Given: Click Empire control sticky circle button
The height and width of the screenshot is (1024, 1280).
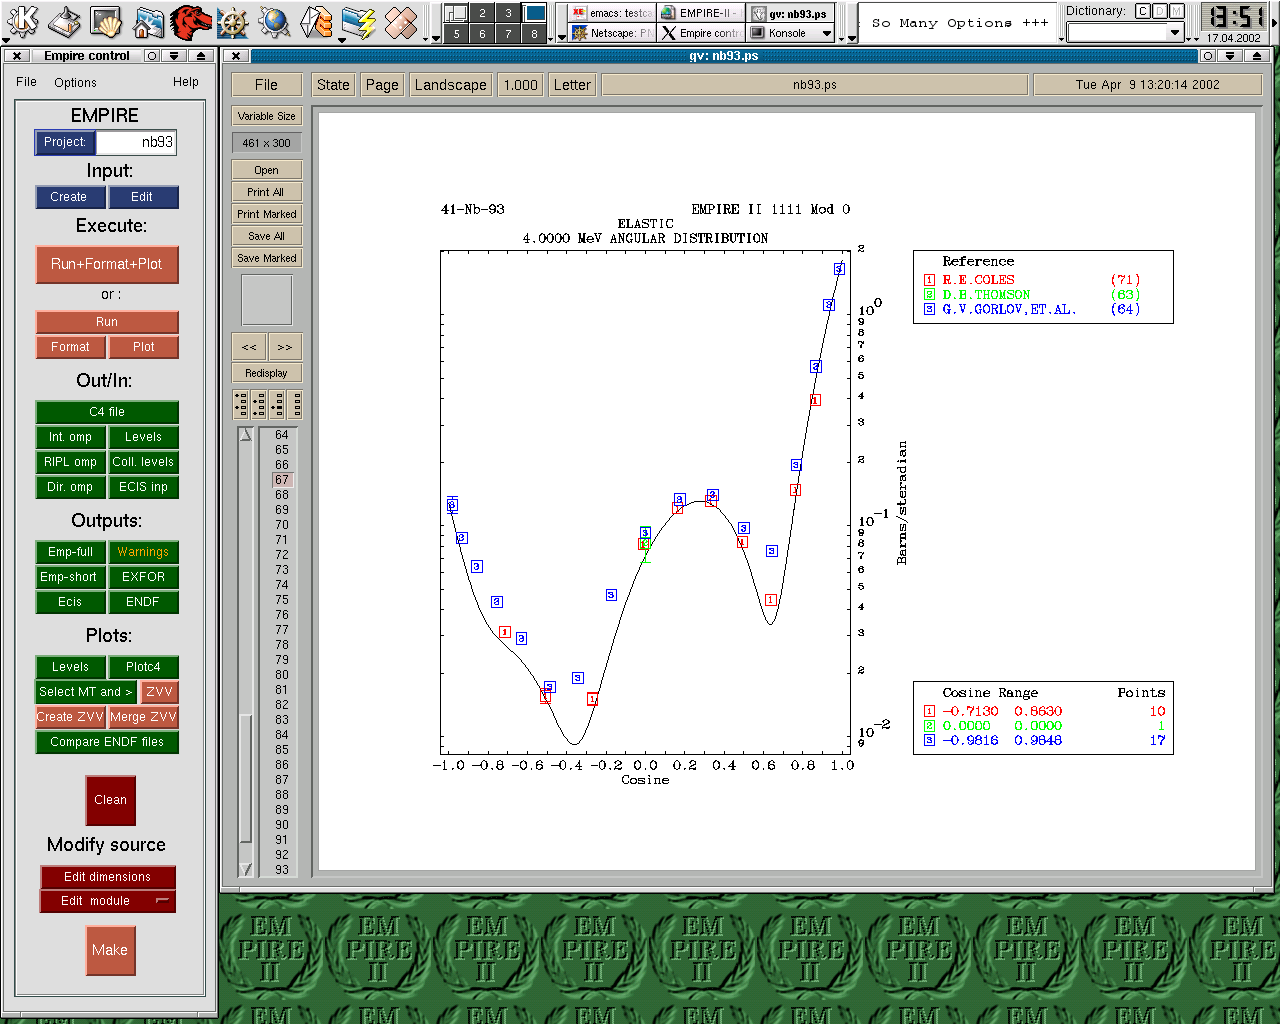Looking at the screenshot, I should point(152,56).
